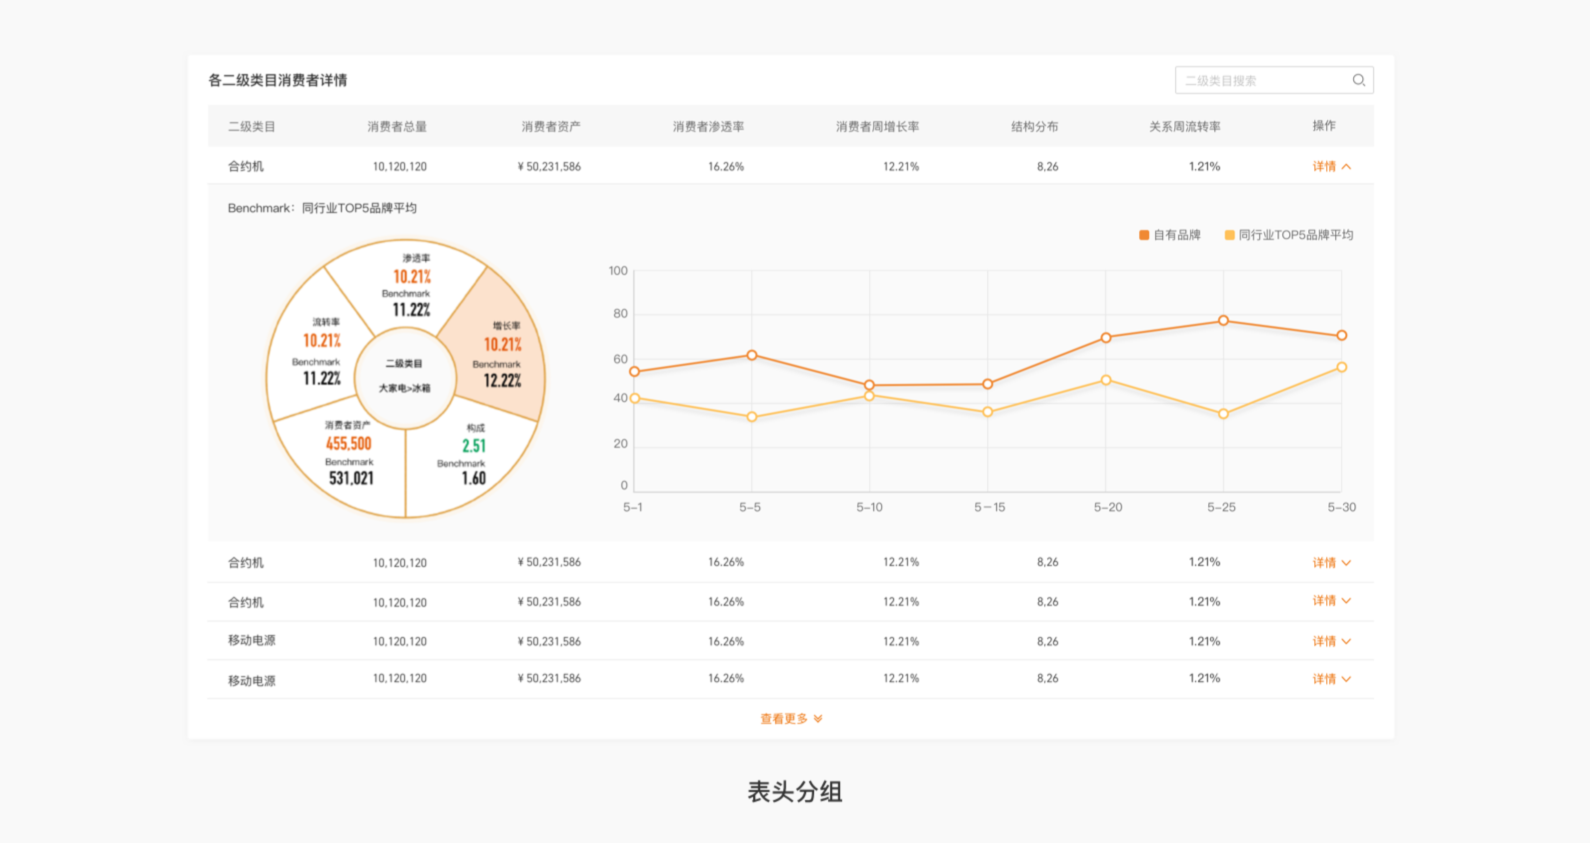1590x843 pixels.
Task: Click the donut center labeled 大家电>冰箱
Action: (405, 376)
